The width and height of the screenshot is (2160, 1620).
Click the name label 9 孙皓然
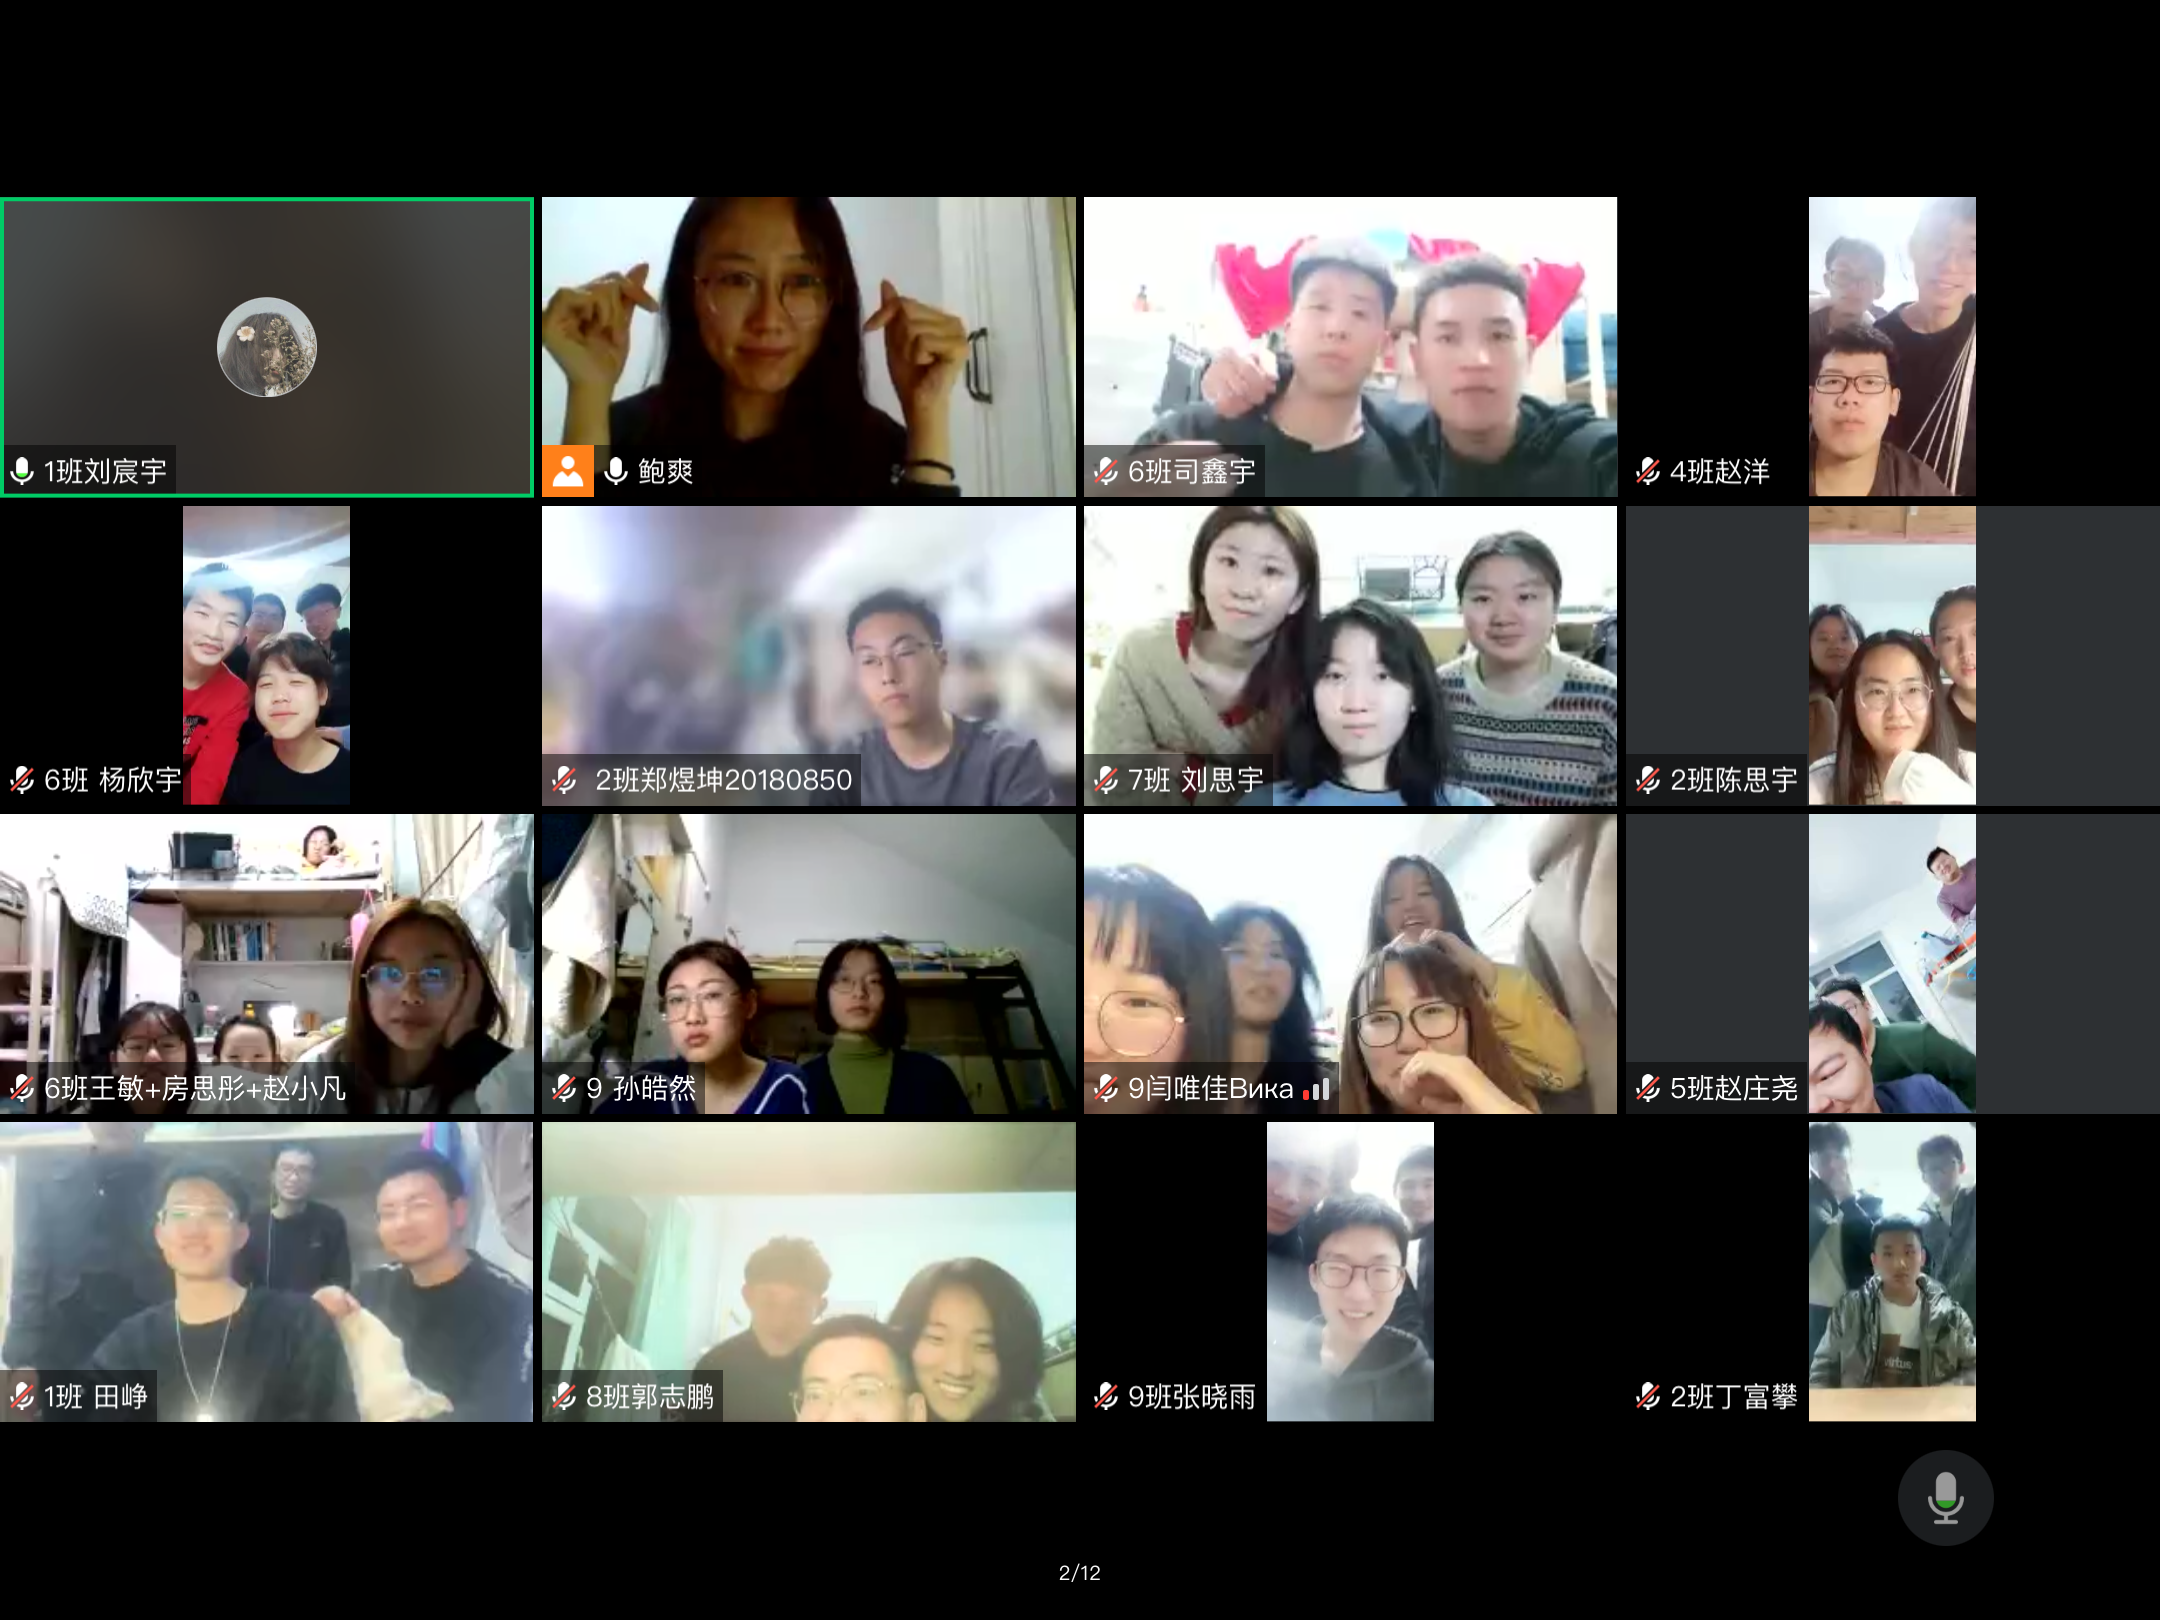(x=641, y=1088)
